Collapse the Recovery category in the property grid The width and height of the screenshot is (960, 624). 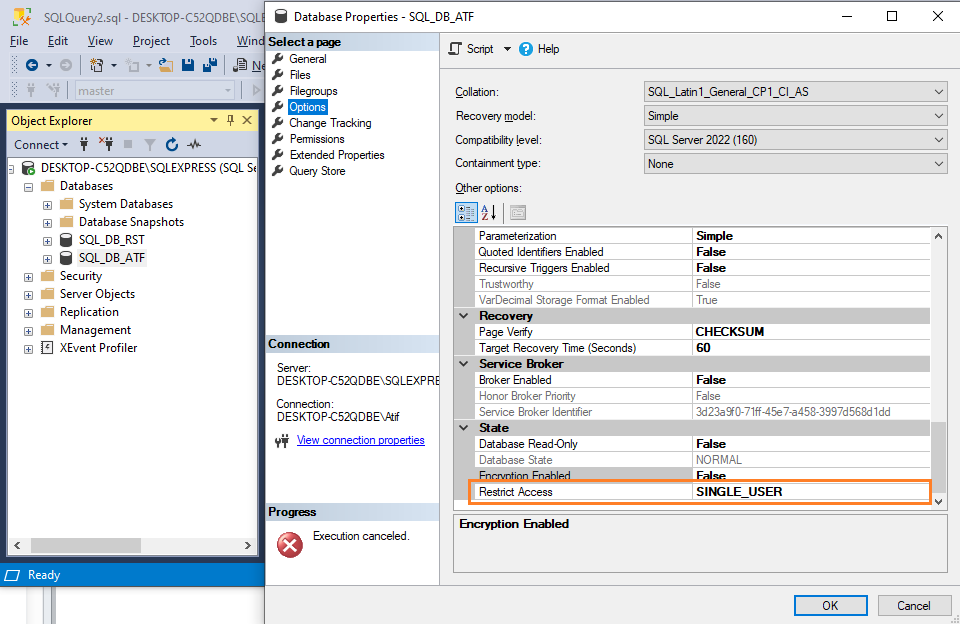[464, 316]
